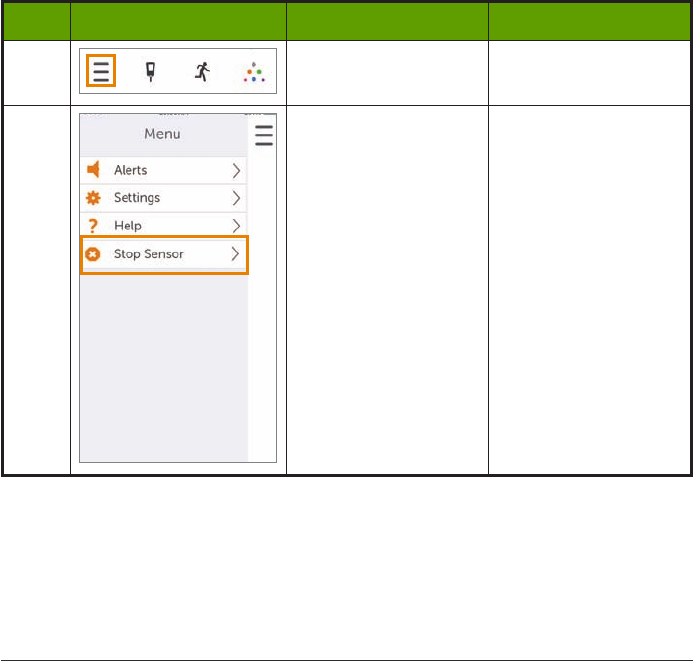Viewport: 693px width, 661px height.
Task: Open the colored dots share icon
Action: (x=254, y=72)
